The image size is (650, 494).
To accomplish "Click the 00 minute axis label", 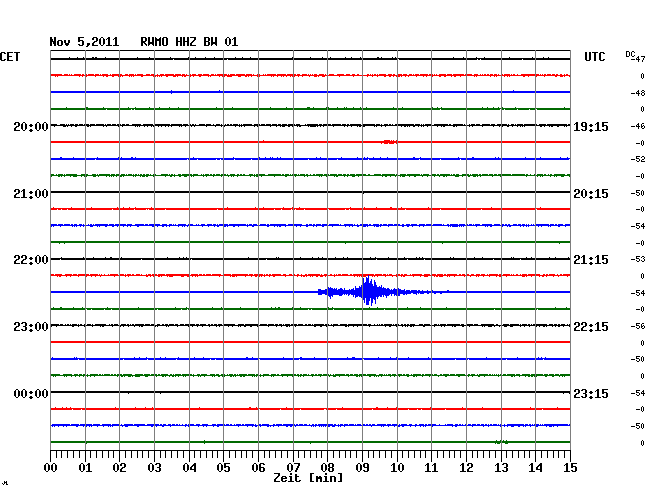I will point(51,467).
